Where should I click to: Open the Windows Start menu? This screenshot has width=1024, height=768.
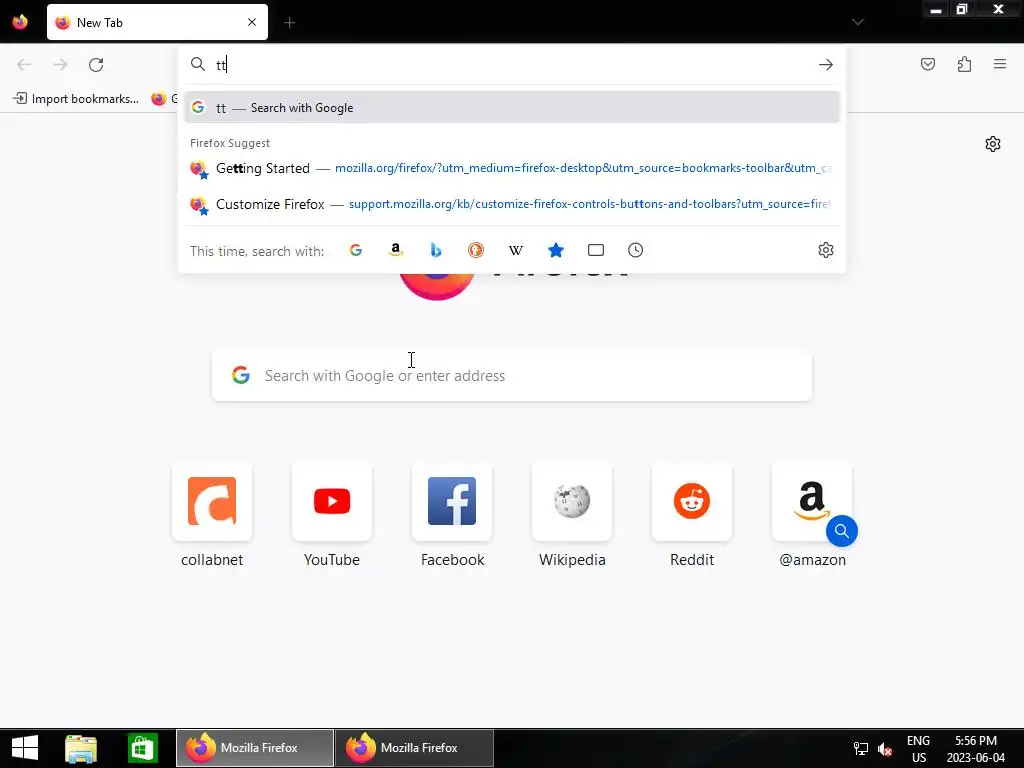25,748
